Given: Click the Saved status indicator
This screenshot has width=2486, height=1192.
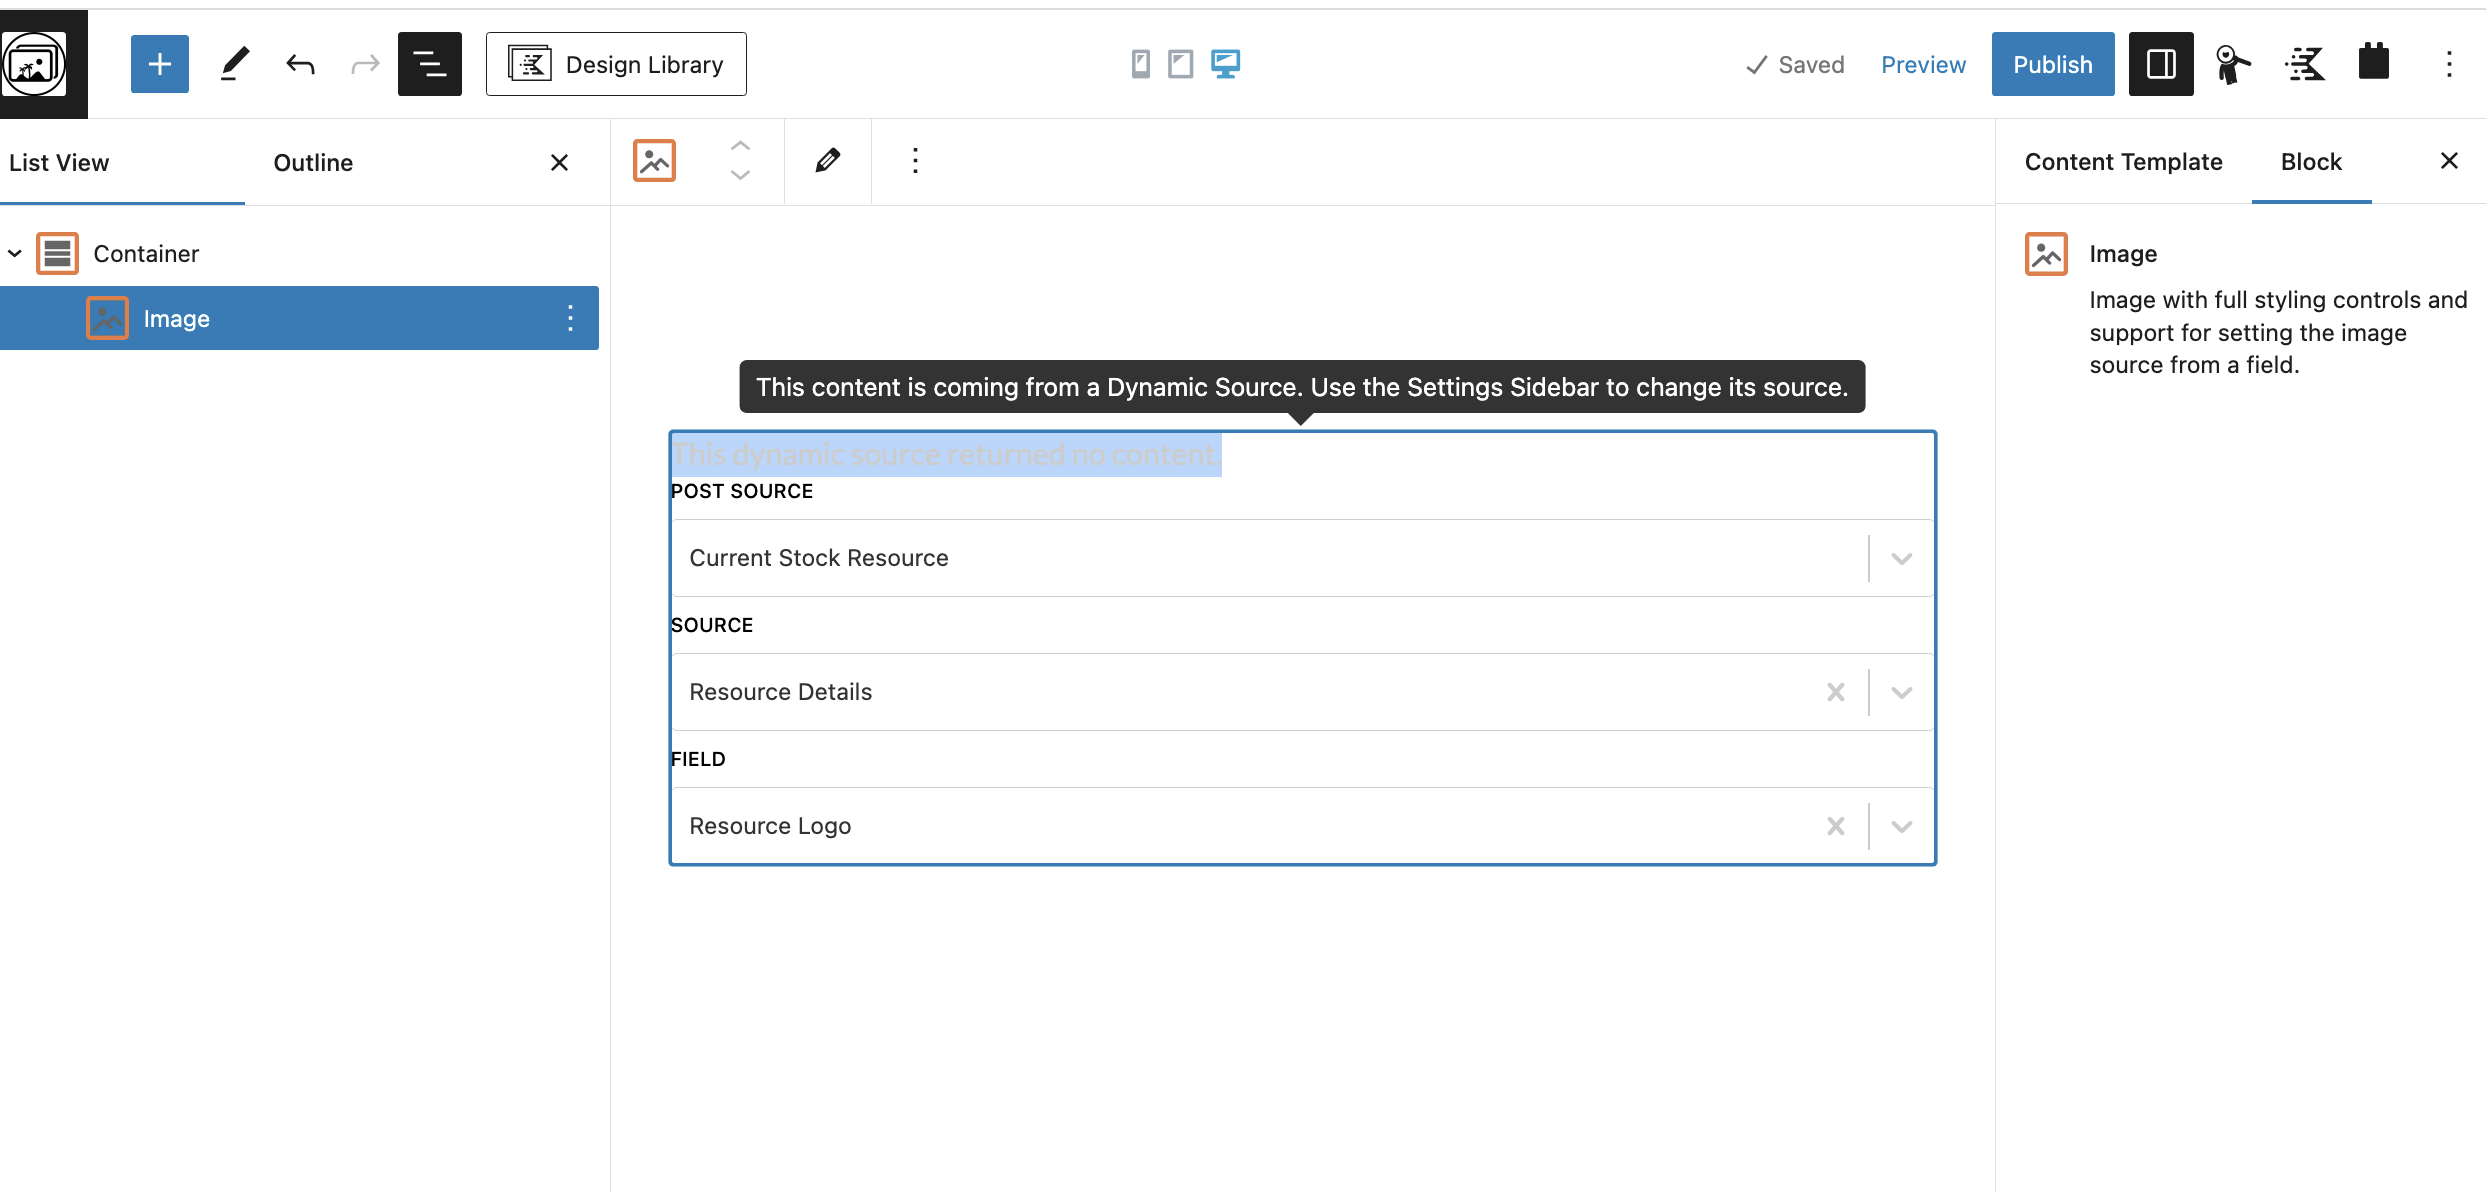Looking at the screenshot, I should point(1795,65).
